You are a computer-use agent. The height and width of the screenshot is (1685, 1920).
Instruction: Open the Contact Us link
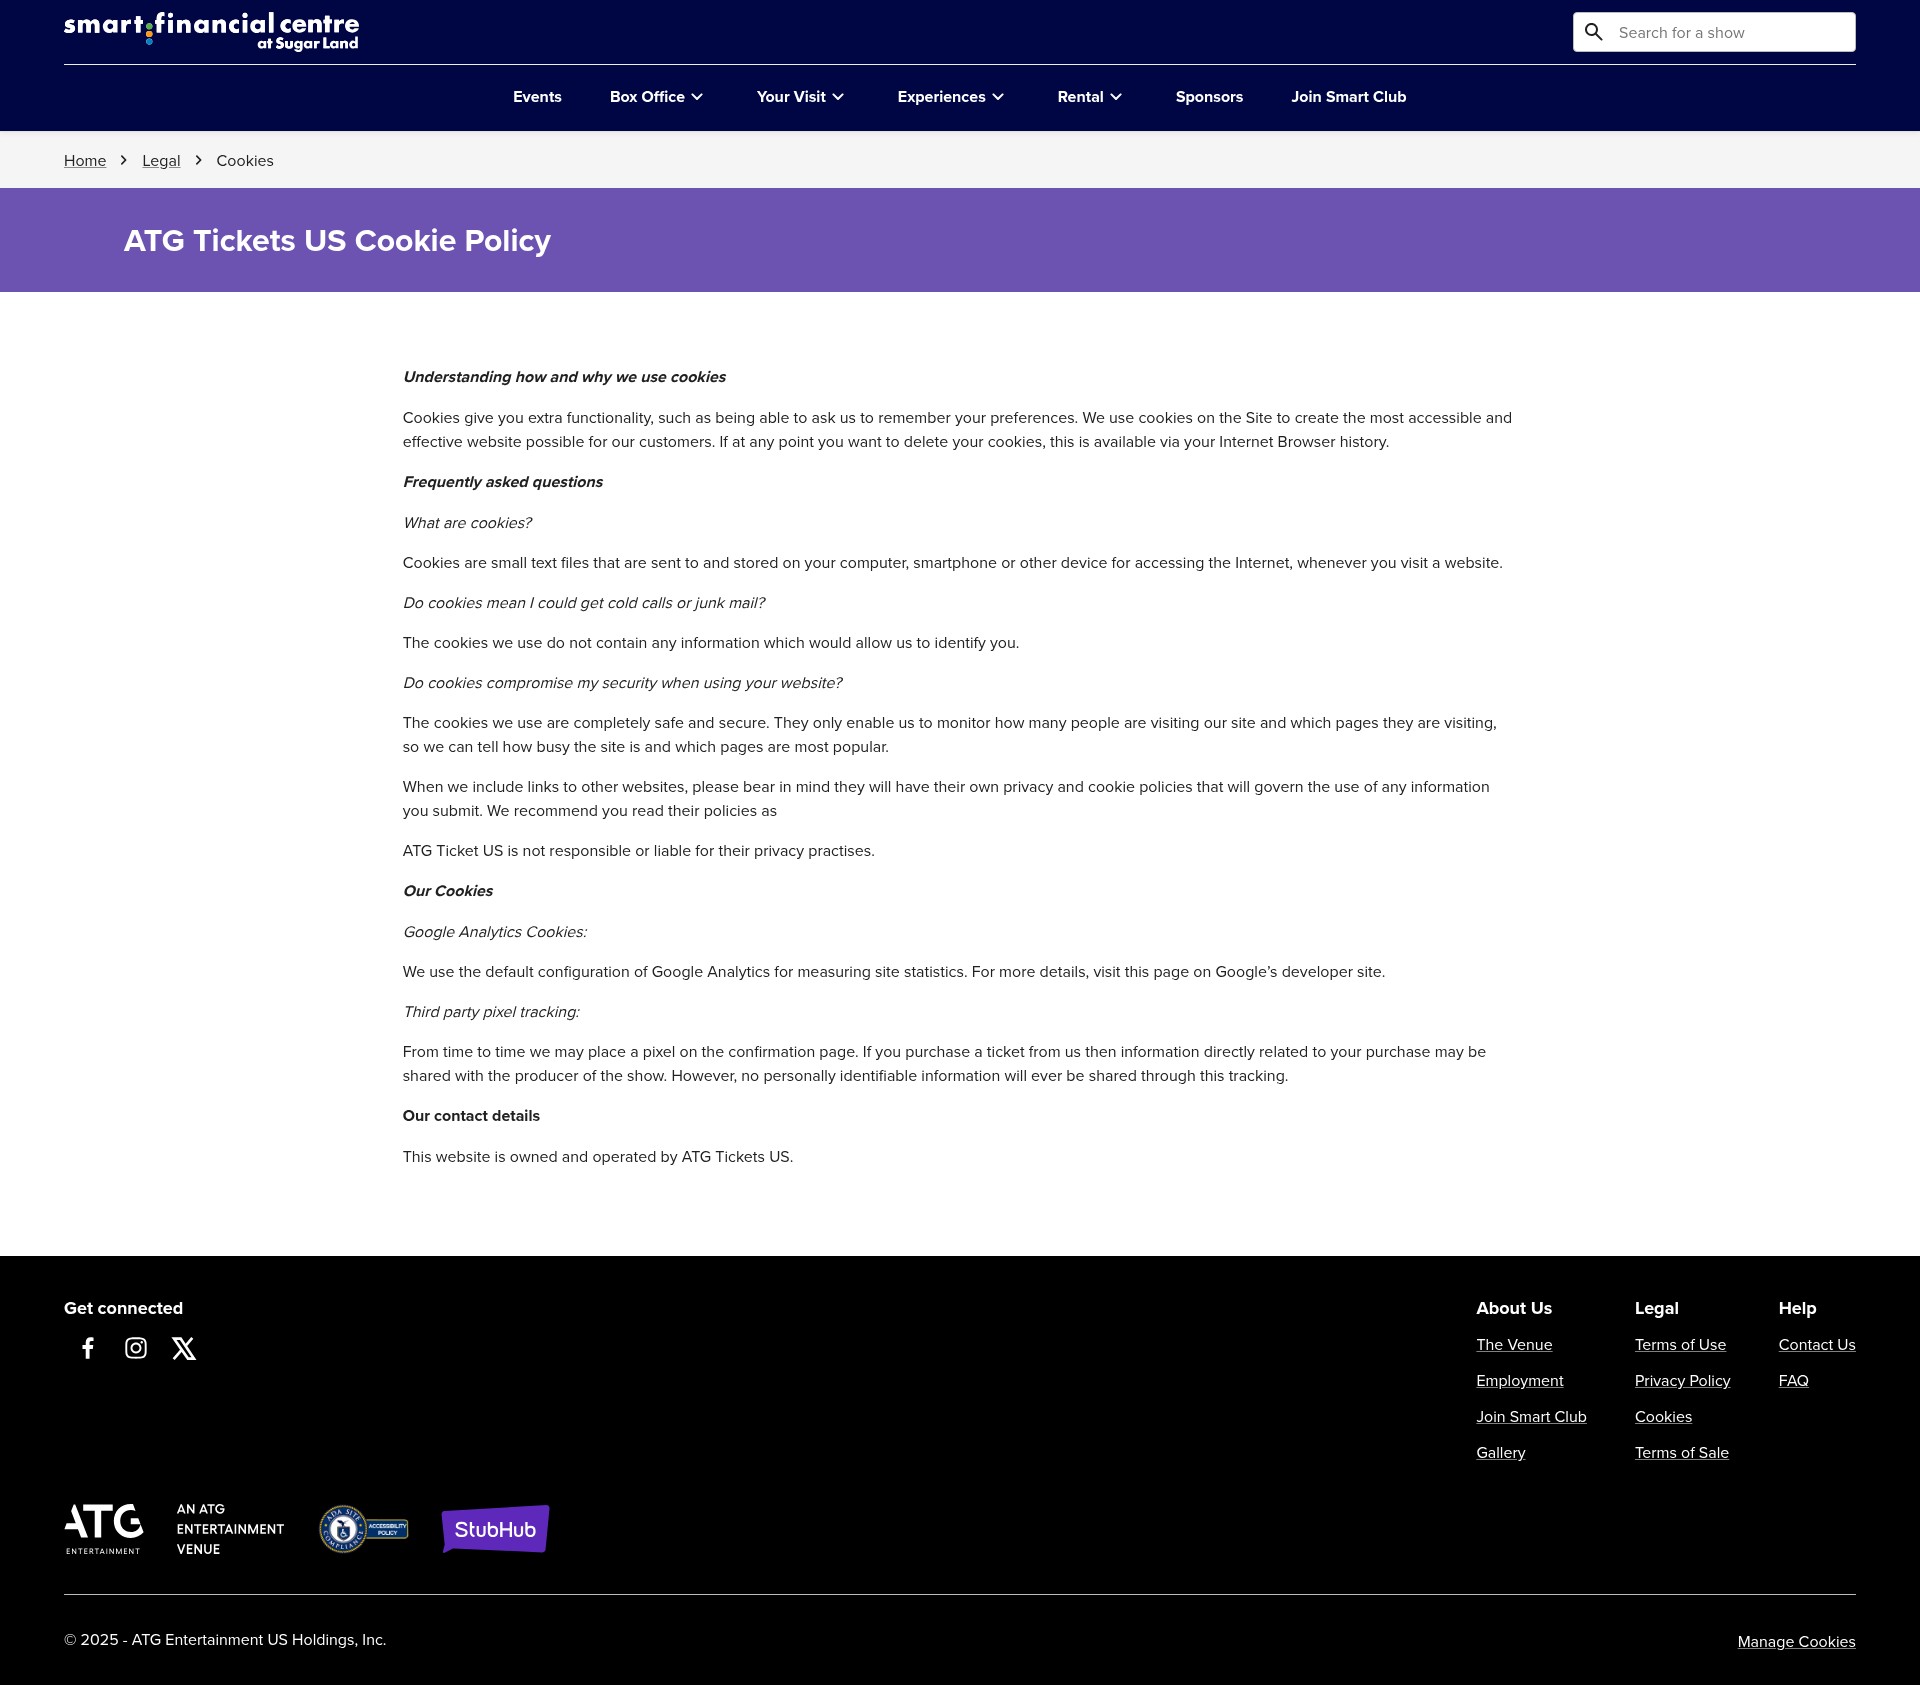click(x=1817, y=1345)
